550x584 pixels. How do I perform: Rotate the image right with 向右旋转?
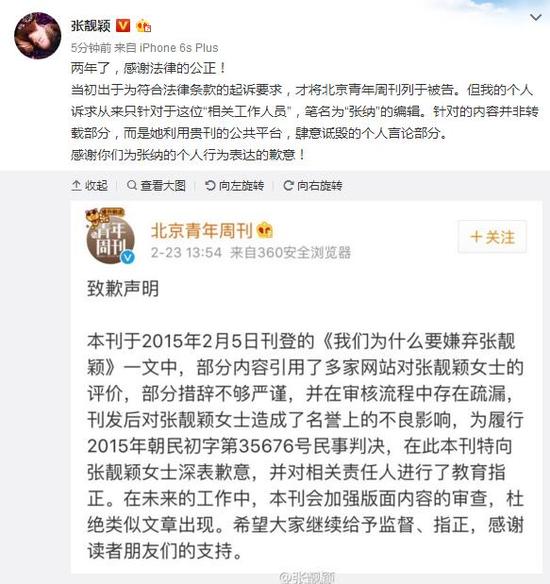pos(313,185)
